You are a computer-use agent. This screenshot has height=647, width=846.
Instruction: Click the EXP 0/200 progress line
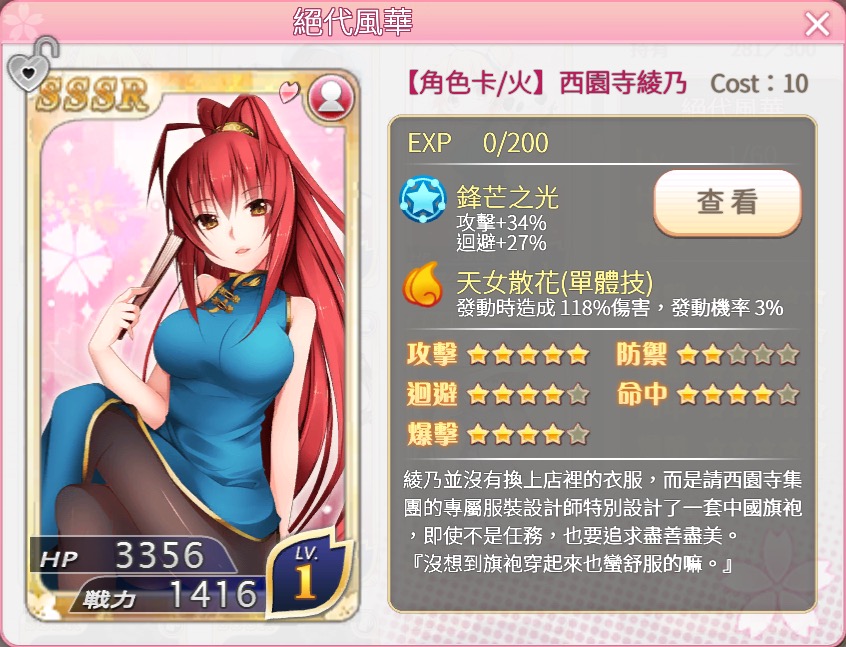pos(478,142)
